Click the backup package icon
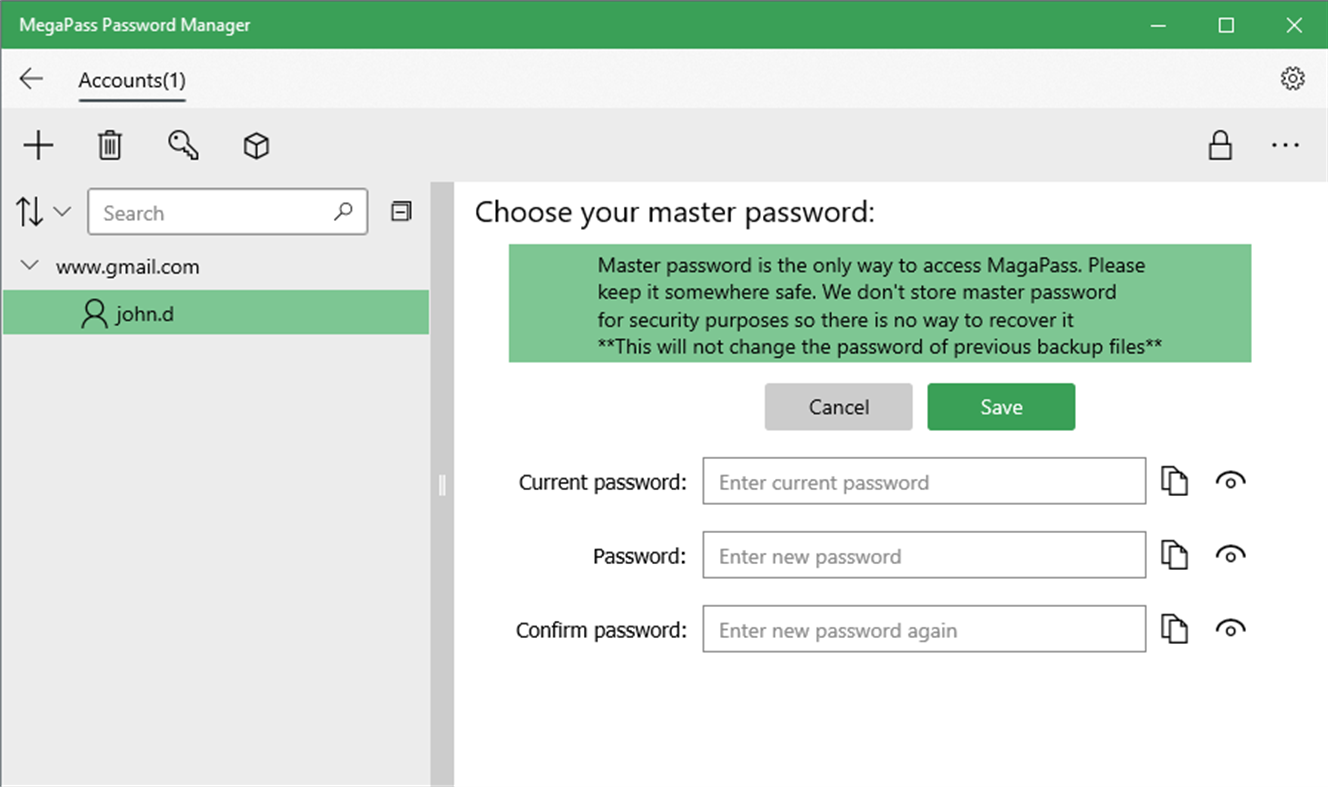Image resolution: width=1328 pixels, height=787 pixels. tap(256, 145)
